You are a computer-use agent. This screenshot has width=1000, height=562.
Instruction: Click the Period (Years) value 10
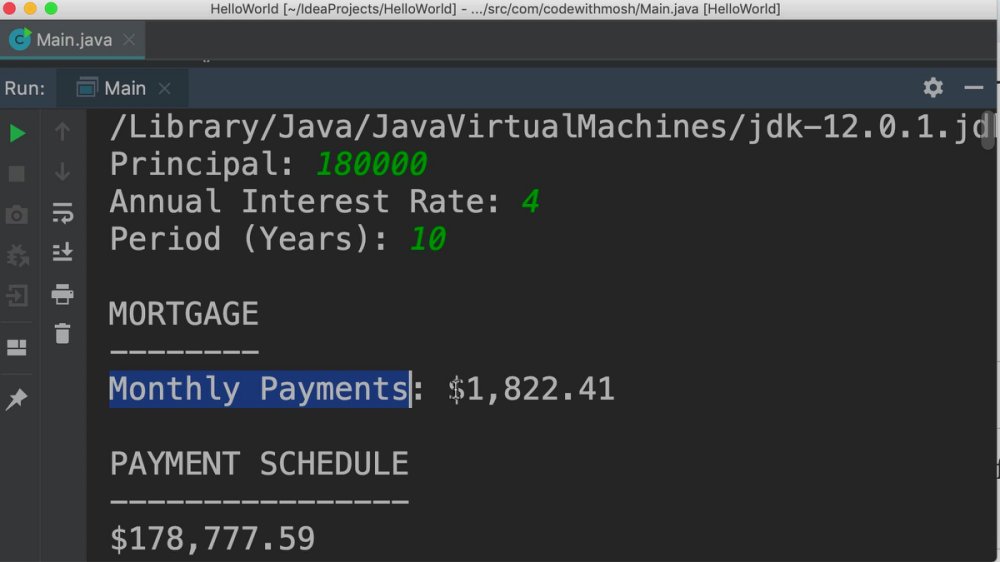point(427,240)
